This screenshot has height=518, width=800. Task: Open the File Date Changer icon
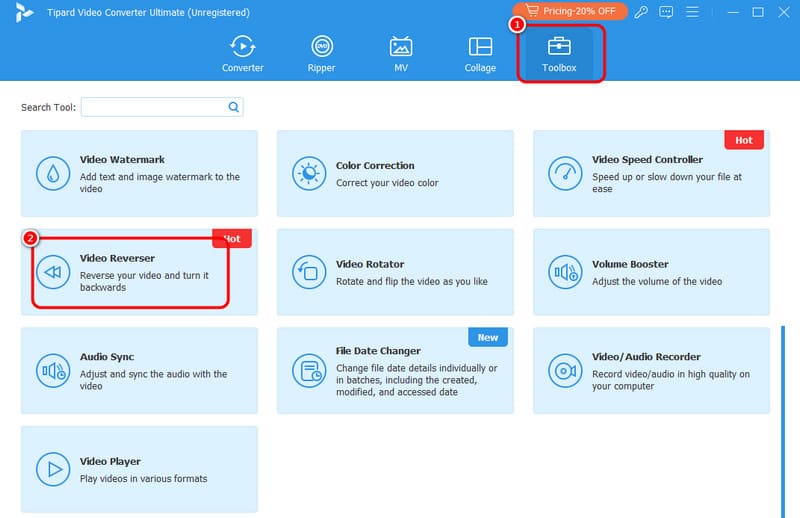tap(308, 371)
